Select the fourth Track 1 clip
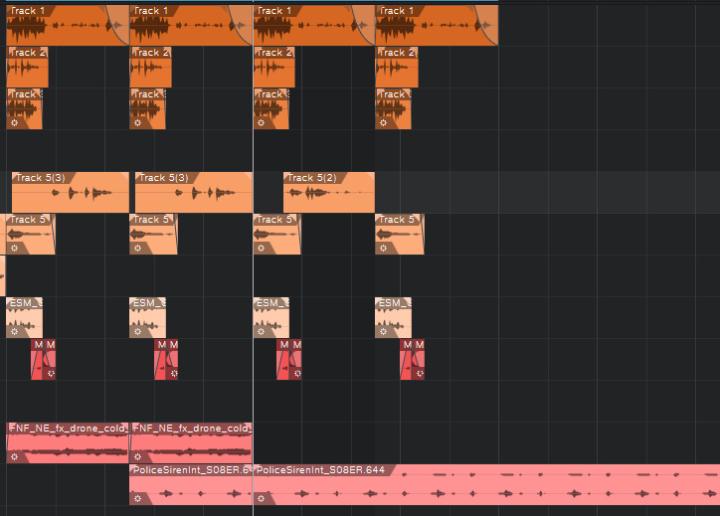 tap(437, 26)
